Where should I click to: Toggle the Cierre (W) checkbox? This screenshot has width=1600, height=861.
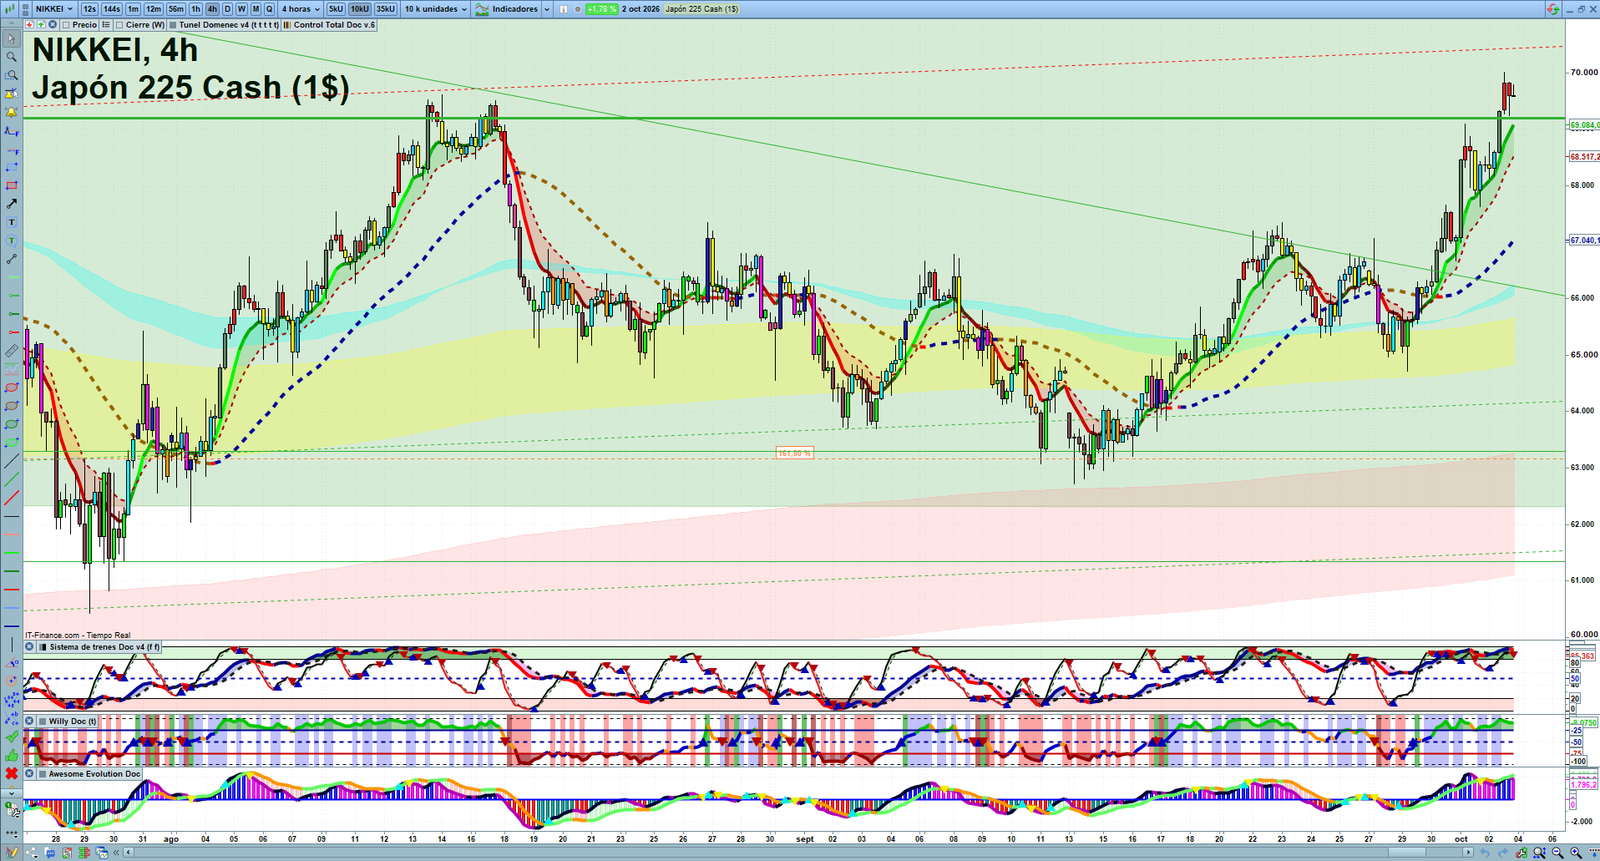(x=120, y=25)
